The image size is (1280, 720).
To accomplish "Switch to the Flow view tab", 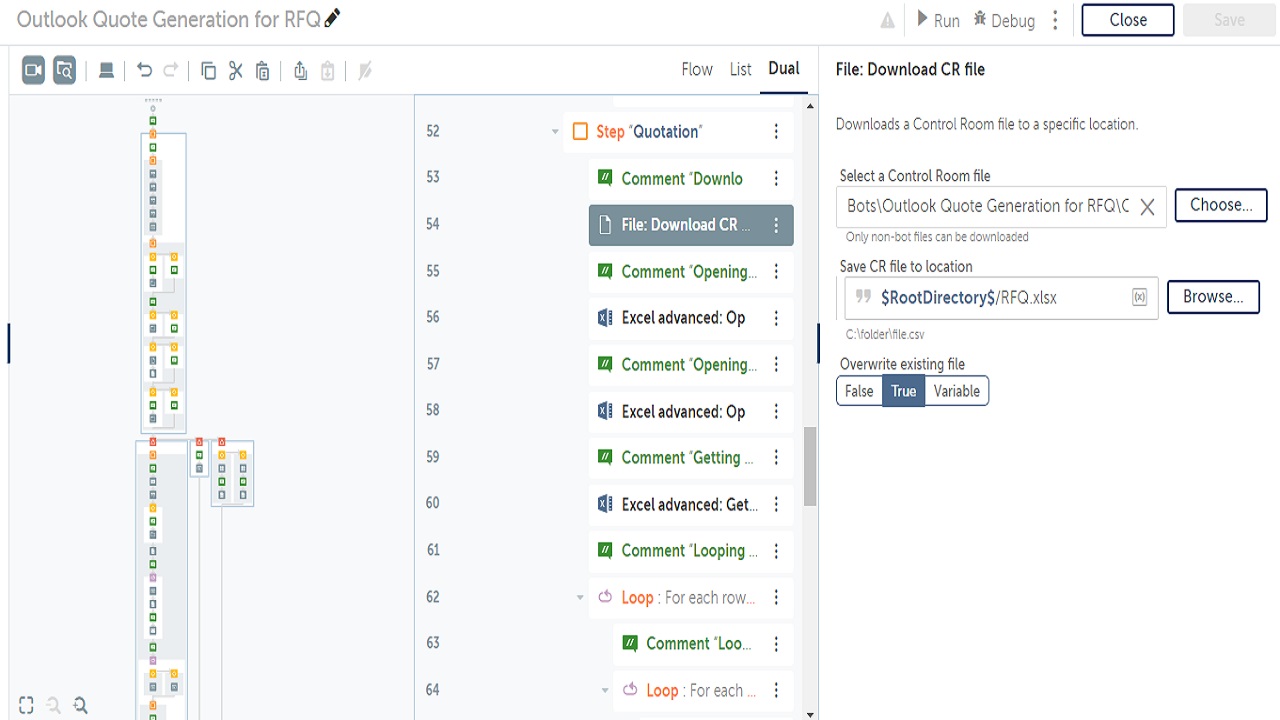I will [x=697, y=69].
